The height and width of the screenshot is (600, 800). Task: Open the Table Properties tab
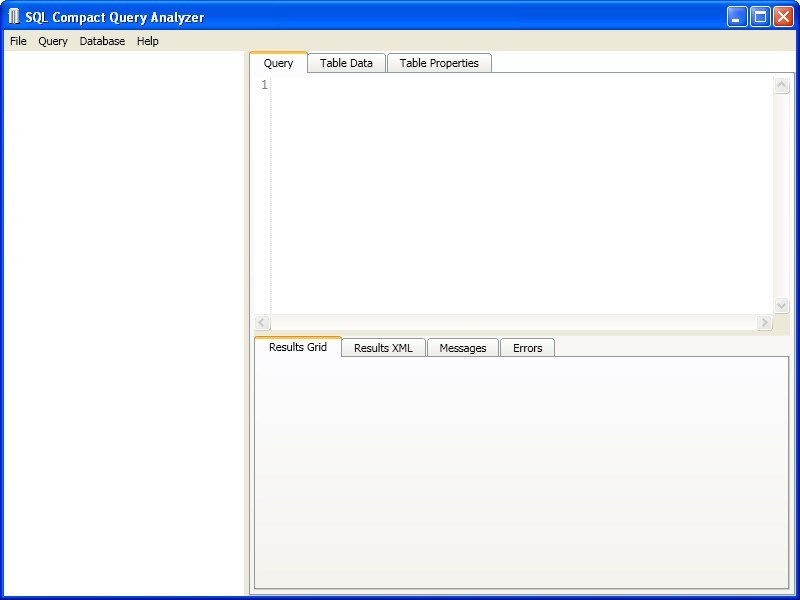click(439, 63)
